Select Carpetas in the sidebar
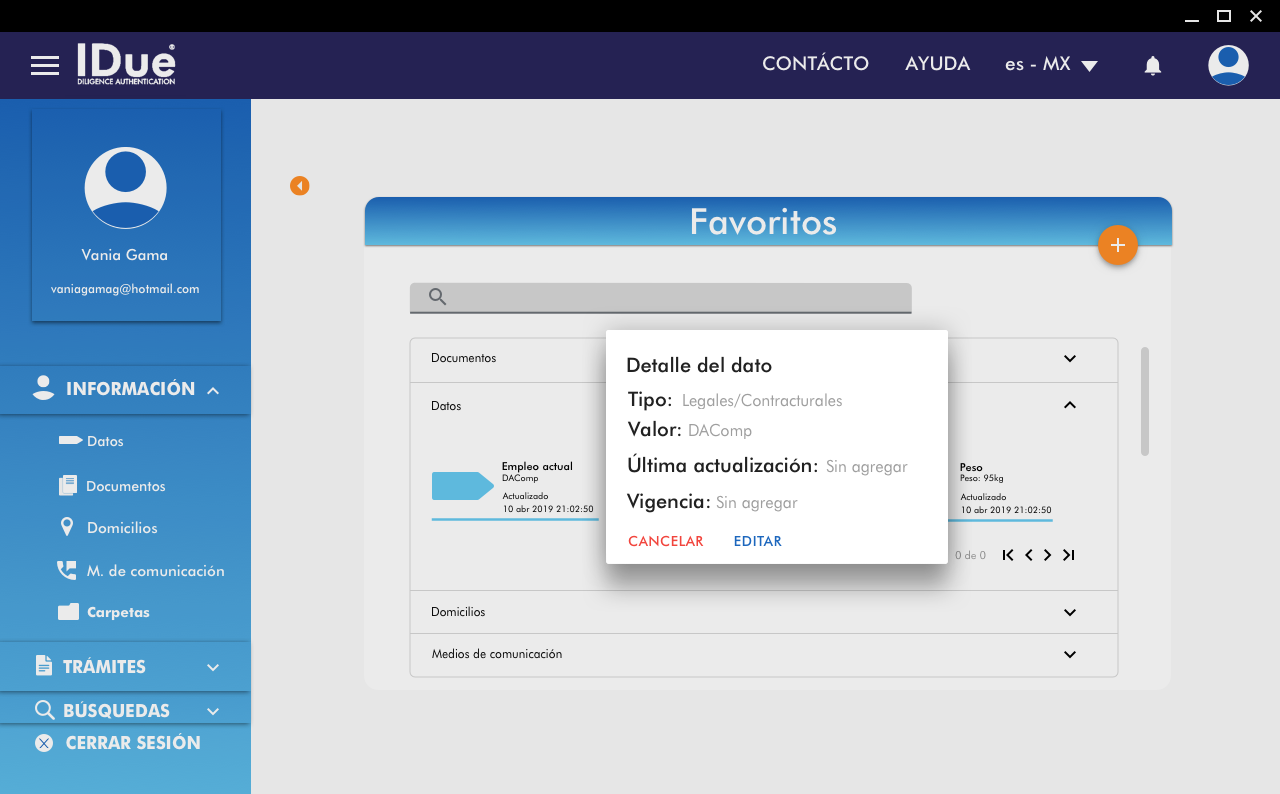The image size is (1280, 794). (117, 612)
